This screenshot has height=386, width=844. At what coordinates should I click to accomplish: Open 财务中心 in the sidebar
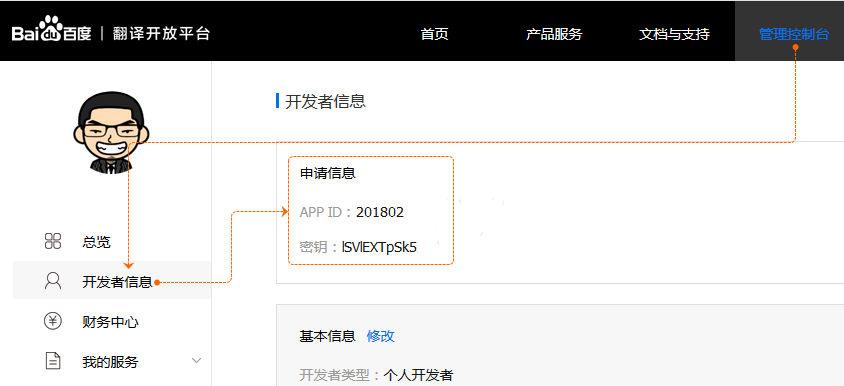pyautogui.click(x=110, y=322)
